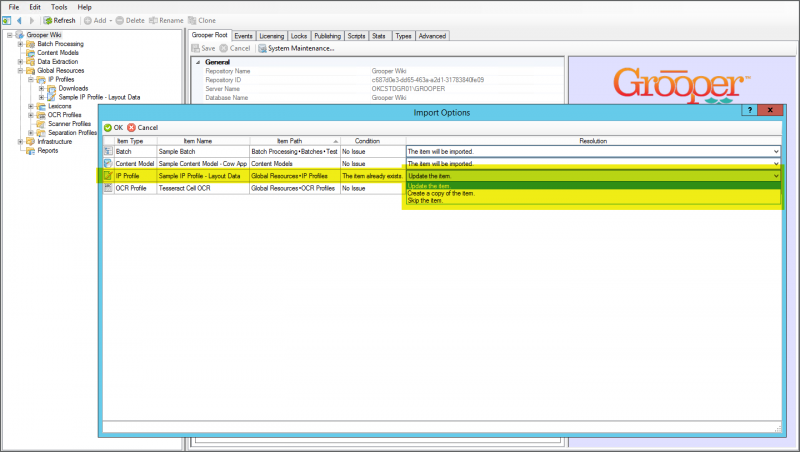
Task: Open the Tools menu
Action: (x=59, y=7)
